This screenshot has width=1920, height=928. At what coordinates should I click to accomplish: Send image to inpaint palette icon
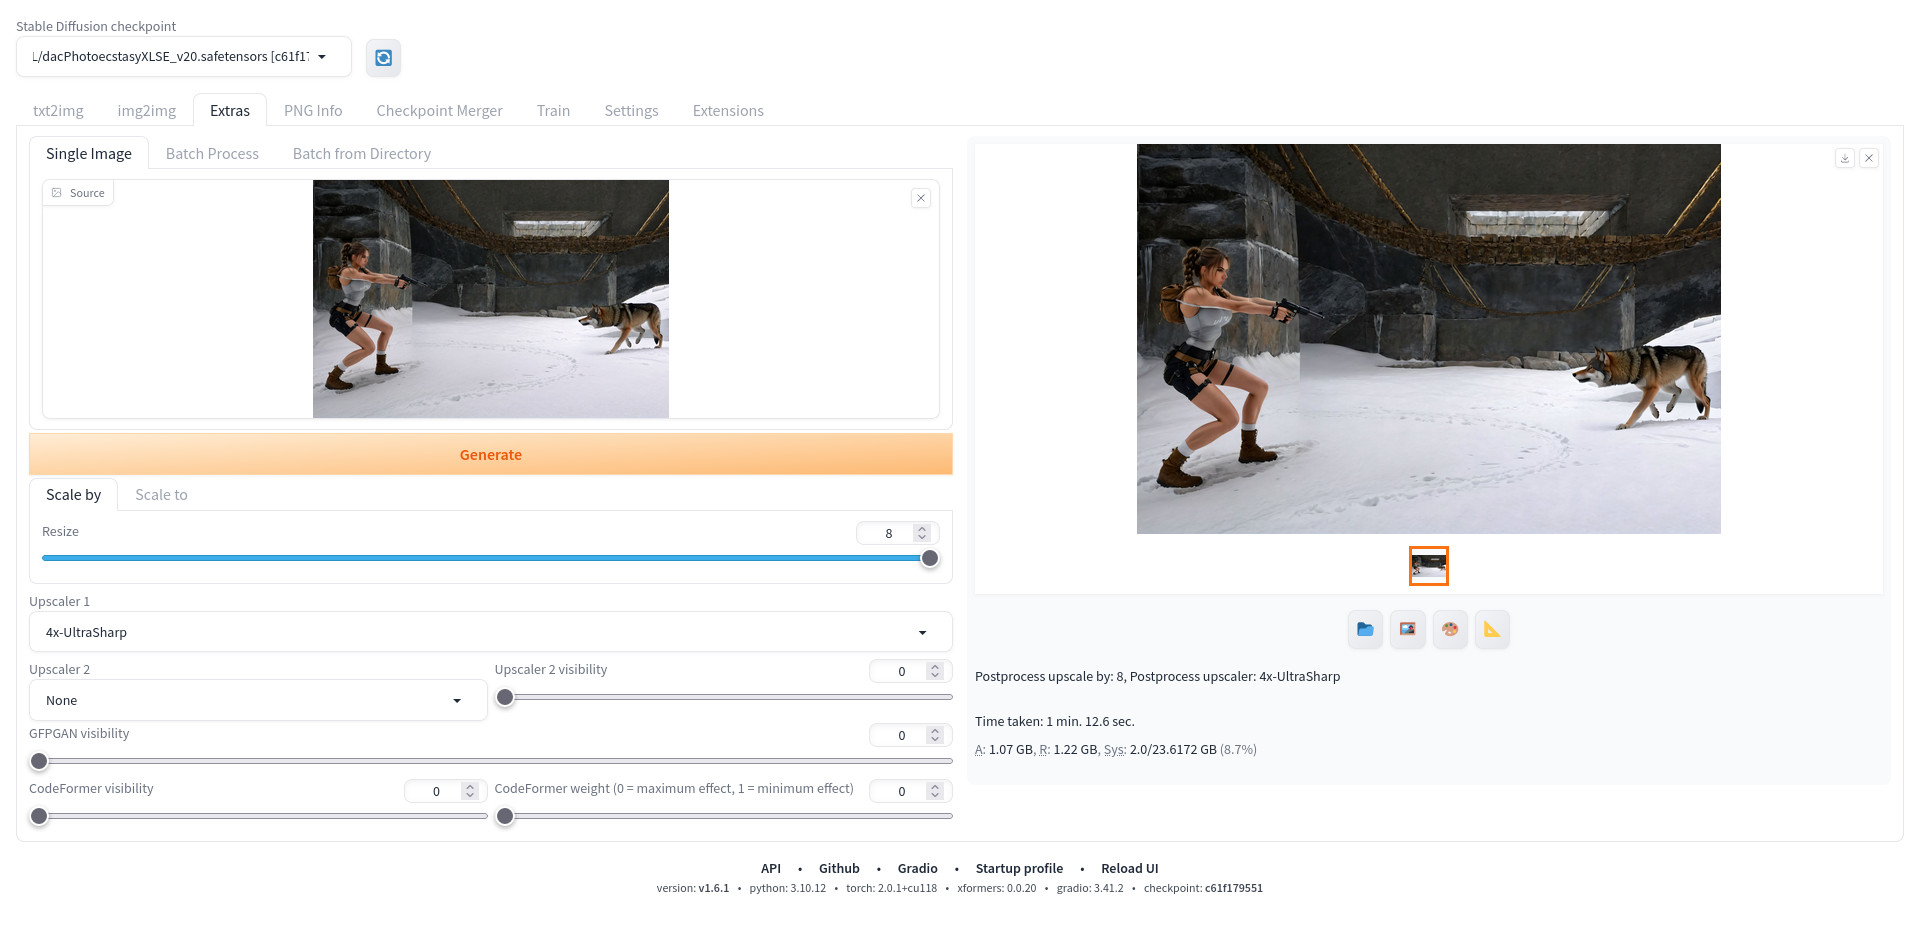[x=1450, y=629]
